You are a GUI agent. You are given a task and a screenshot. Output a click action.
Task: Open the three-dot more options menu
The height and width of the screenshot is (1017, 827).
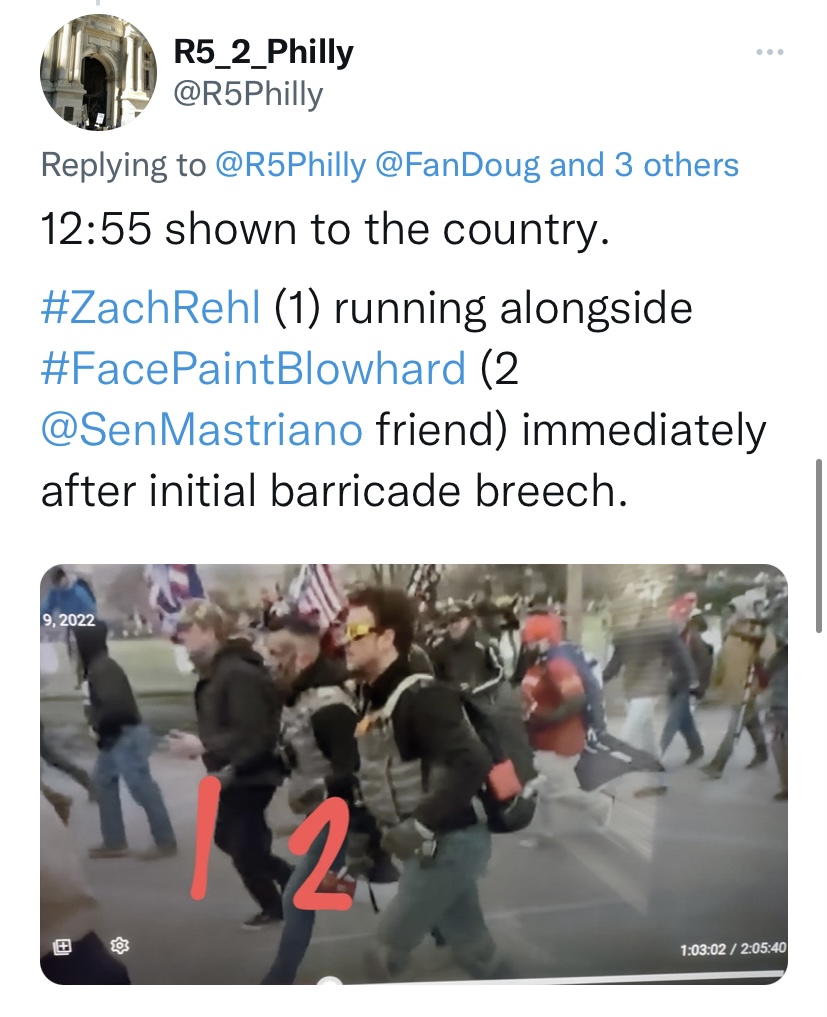[770, 52]
